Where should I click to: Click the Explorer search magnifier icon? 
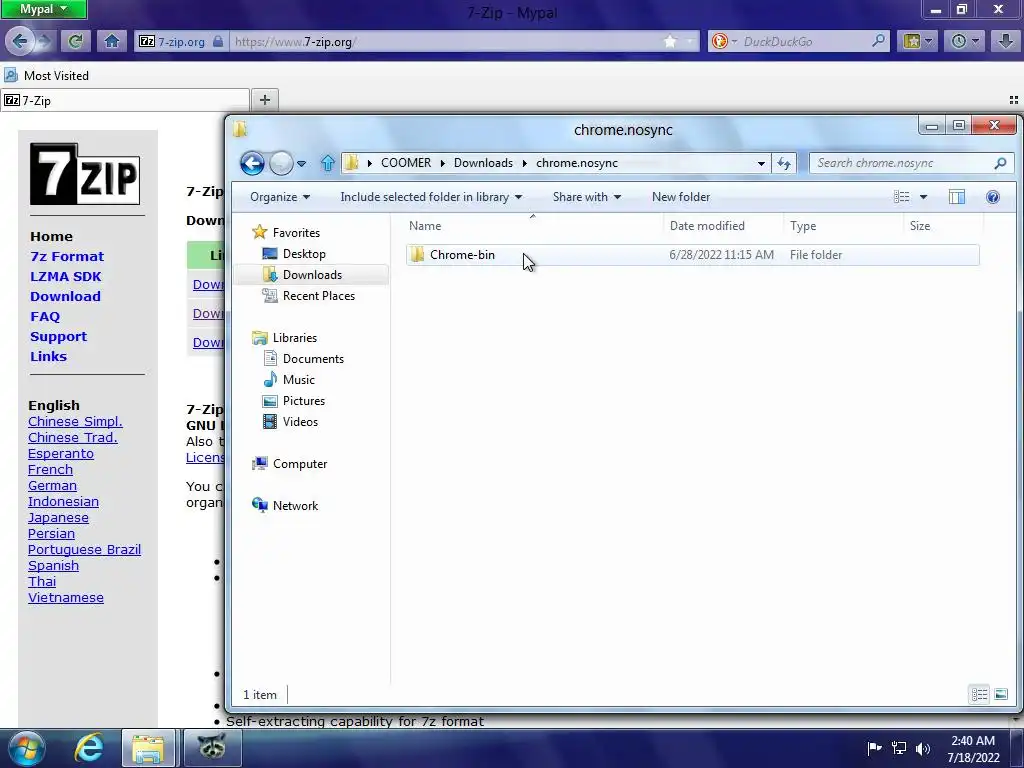(x=1000, y=163)
